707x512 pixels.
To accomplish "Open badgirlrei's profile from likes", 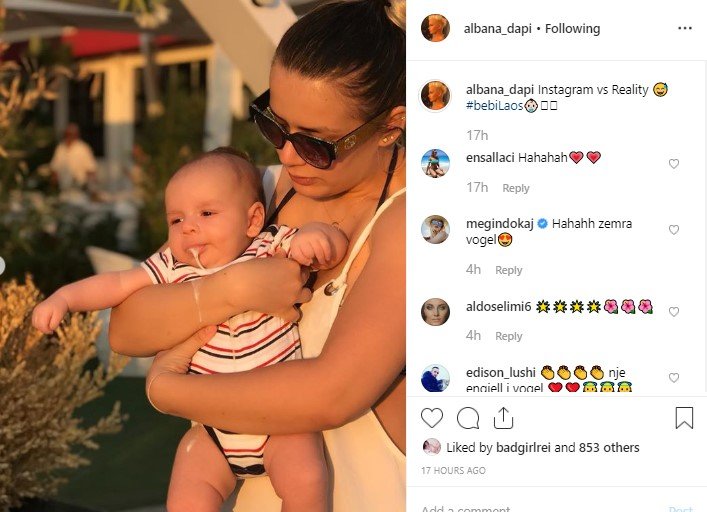I will tap(523, 448).
